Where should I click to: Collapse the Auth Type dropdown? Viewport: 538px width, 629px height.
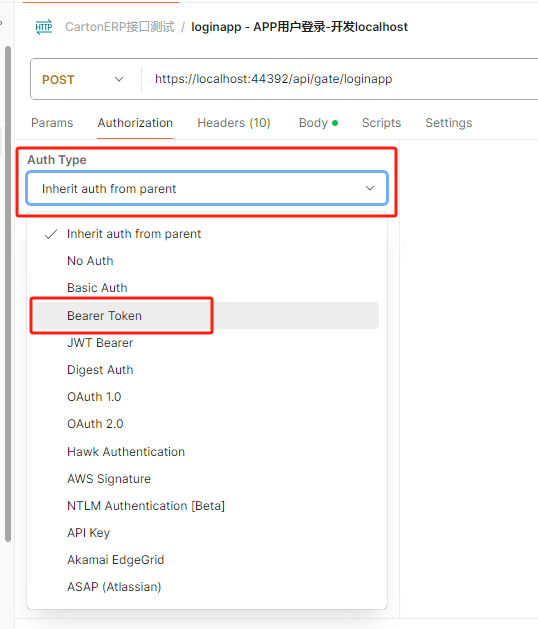[207, 188]
